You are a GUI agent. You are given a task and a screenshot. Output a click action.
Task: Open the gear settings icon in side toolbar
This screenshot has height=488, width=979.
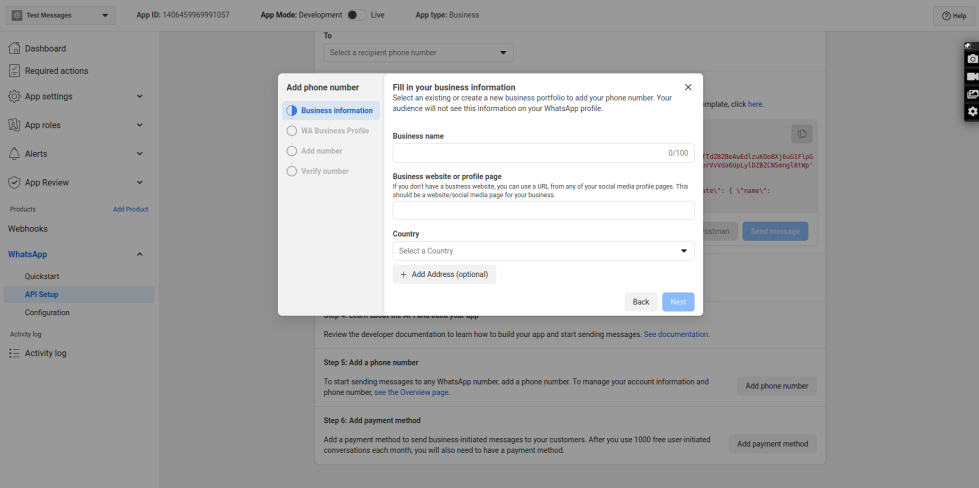971,112
